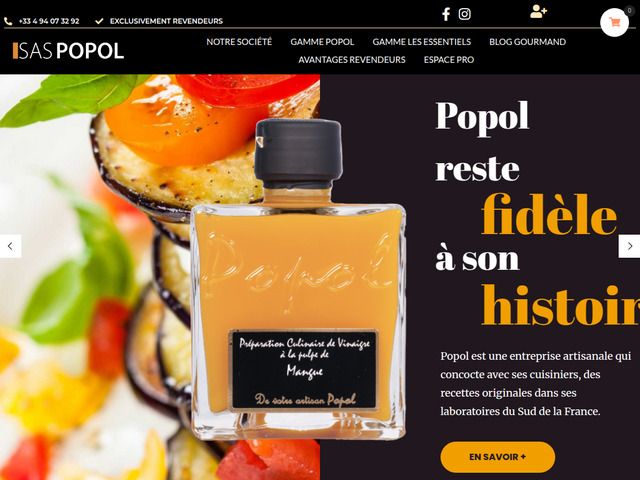Show previous slide with left arrow
Viewport: 640px width, 480px height.
pyautogui.click(x=10, y=246)
